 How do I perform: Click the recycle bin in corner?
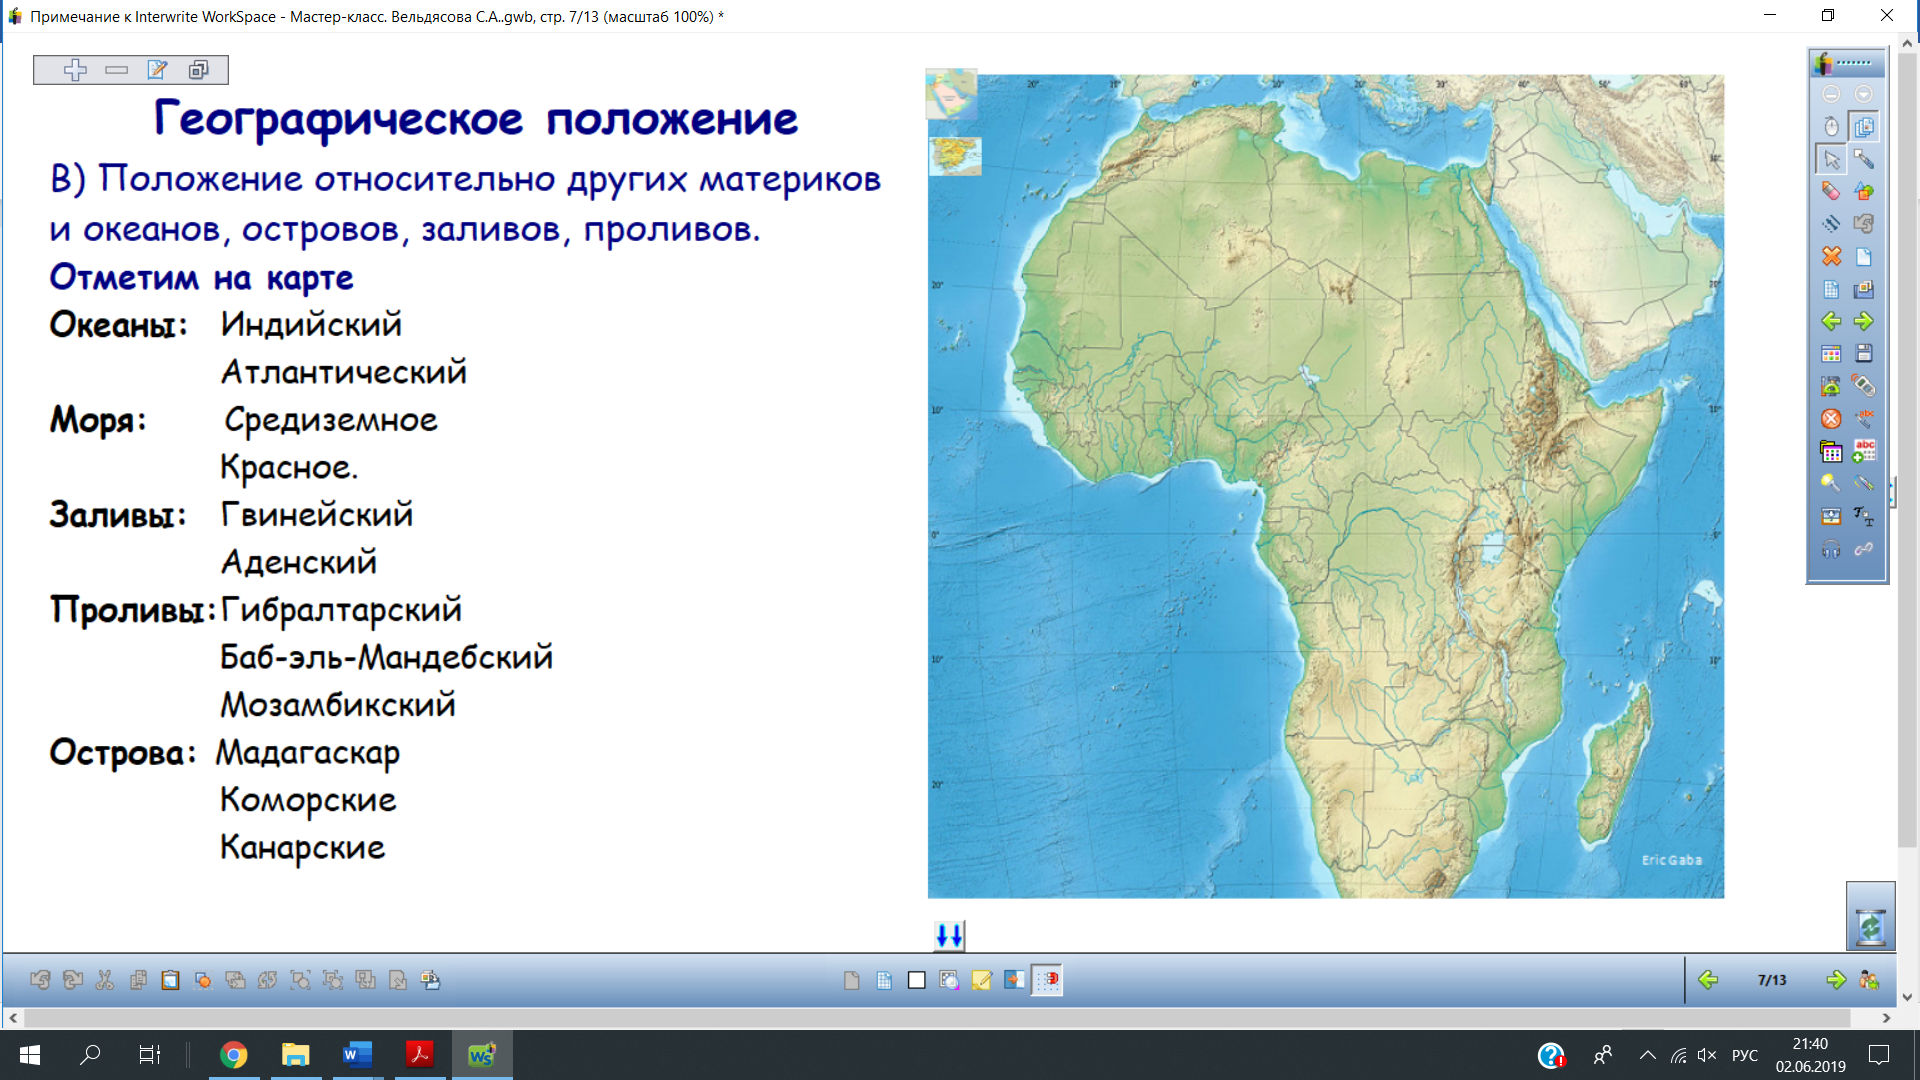[x=1870, y=926]
